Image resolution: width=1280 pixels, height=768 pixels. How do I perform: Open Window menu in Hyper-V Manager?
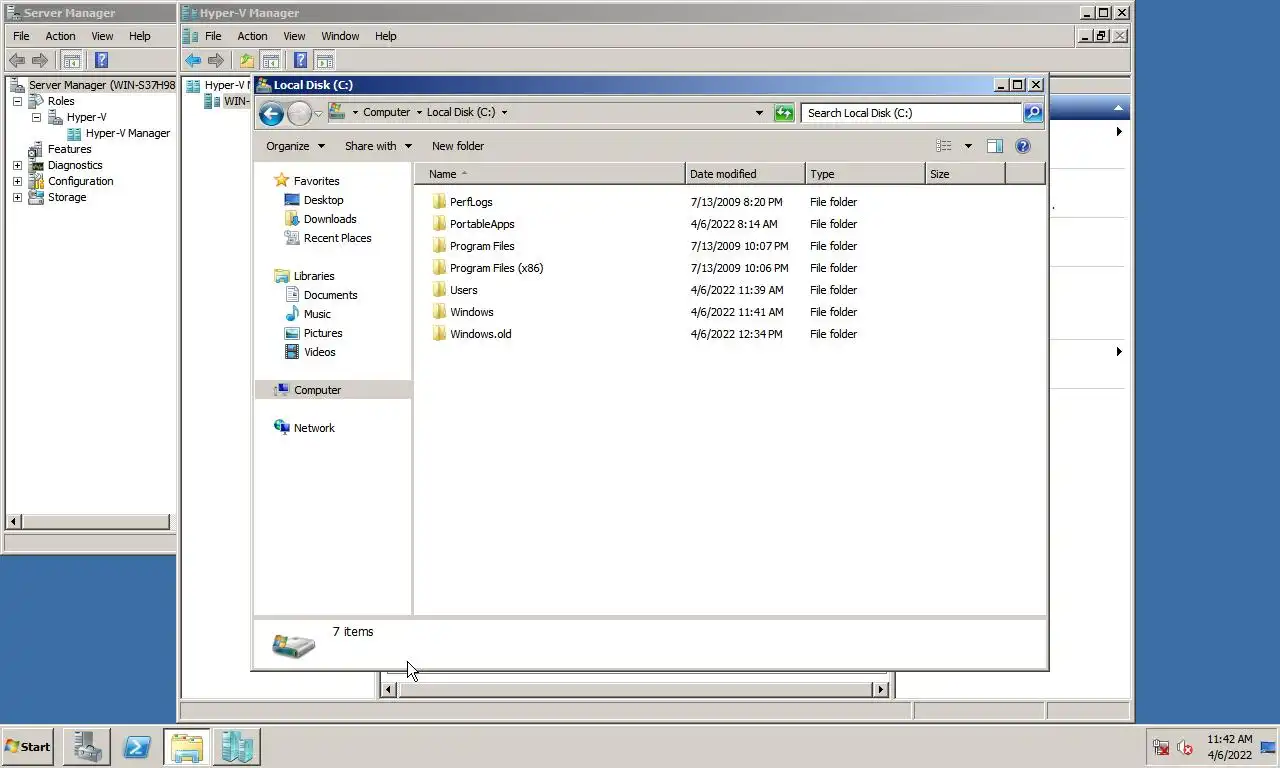[340, 36]
